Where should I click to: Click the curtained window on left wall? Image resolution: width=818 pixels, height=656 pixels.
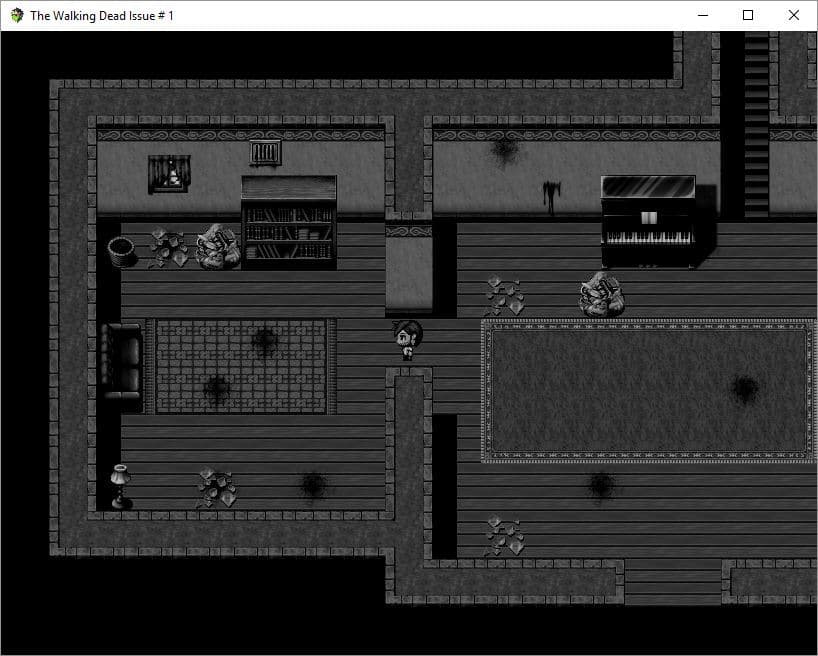point(169,174)
